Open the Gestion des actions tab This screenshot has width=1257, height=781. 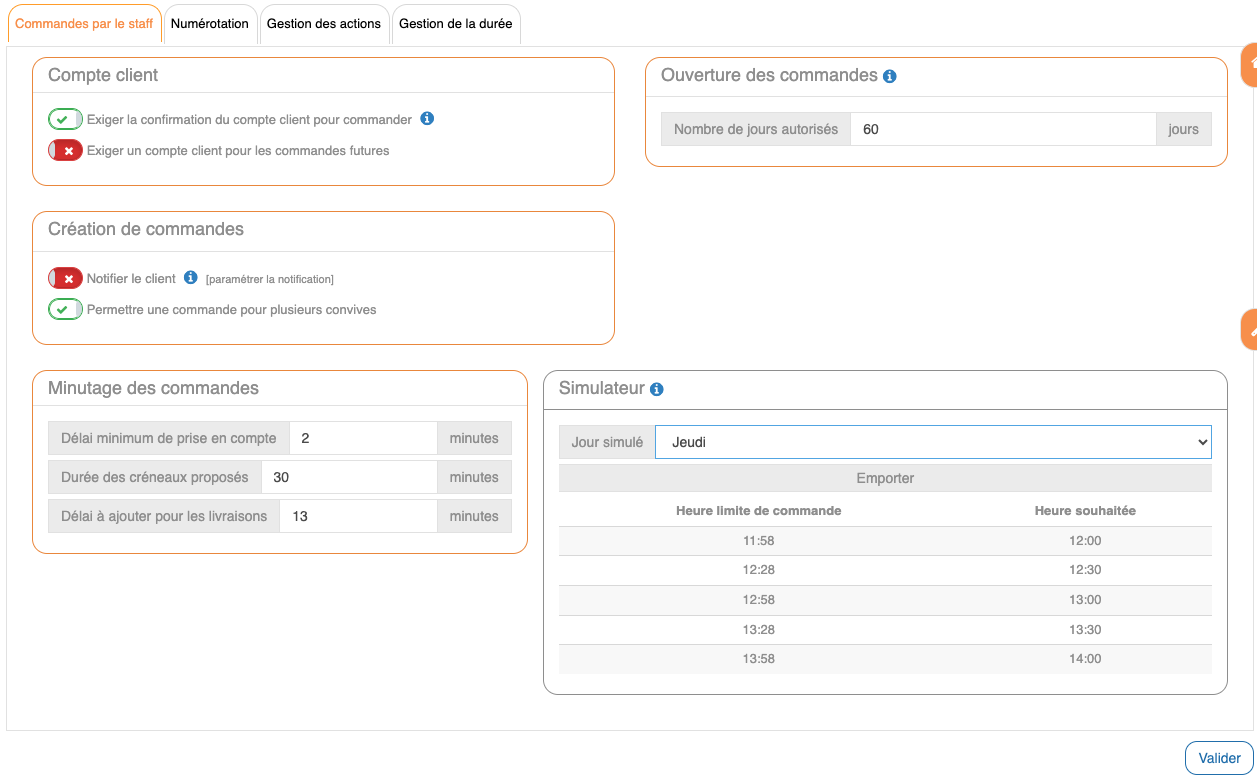tap(324, 24)
